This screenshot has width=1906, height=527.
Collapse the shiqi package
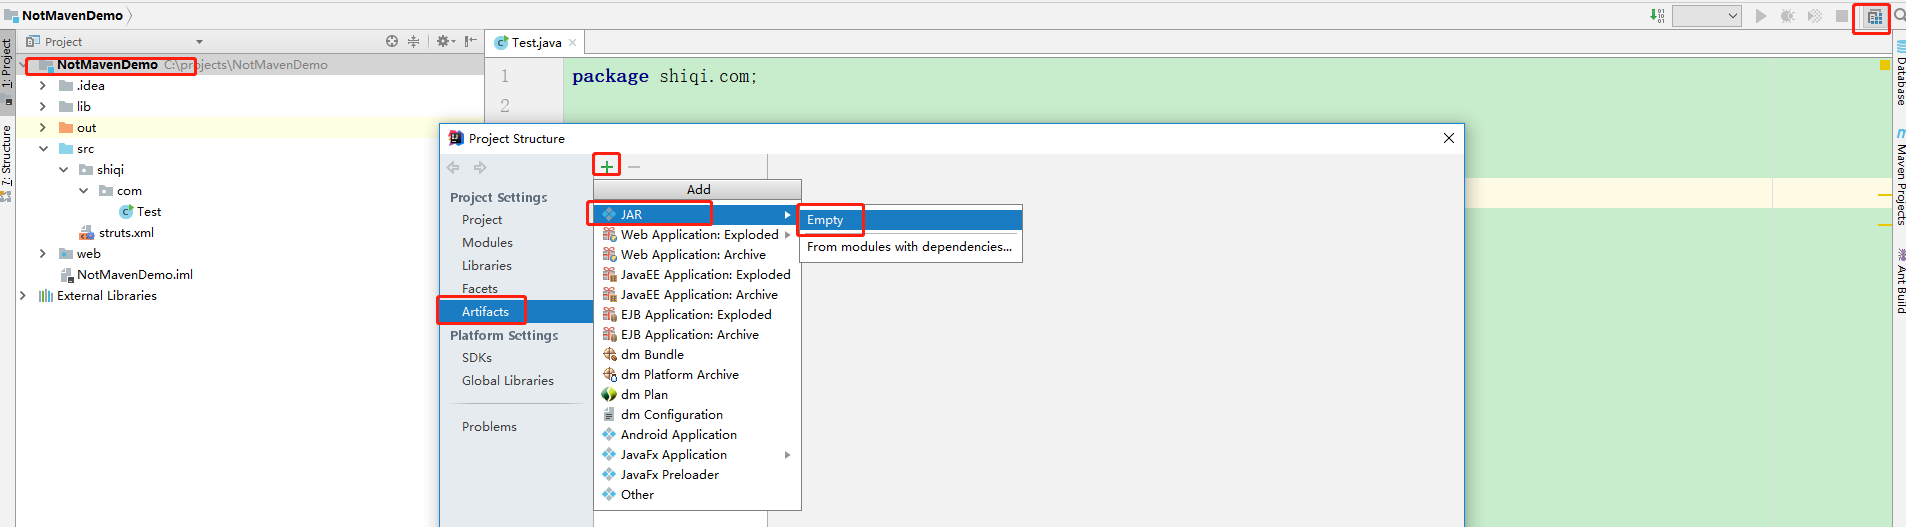(x=64, y=170)
